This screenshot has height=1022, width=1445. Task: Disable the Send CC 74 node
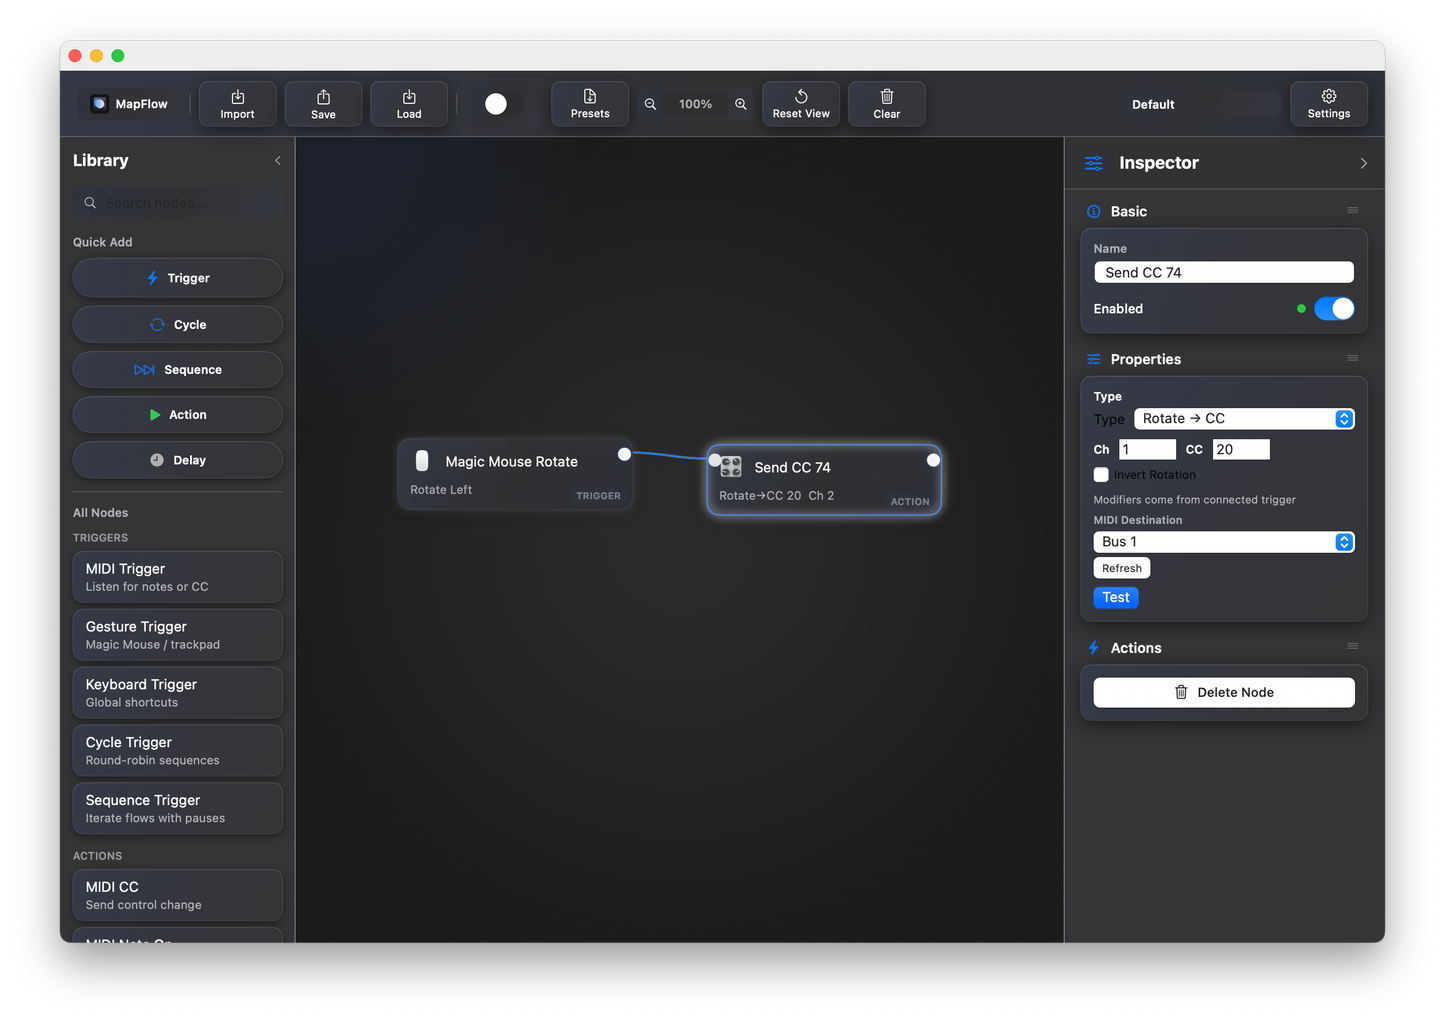pos(1334,308)
